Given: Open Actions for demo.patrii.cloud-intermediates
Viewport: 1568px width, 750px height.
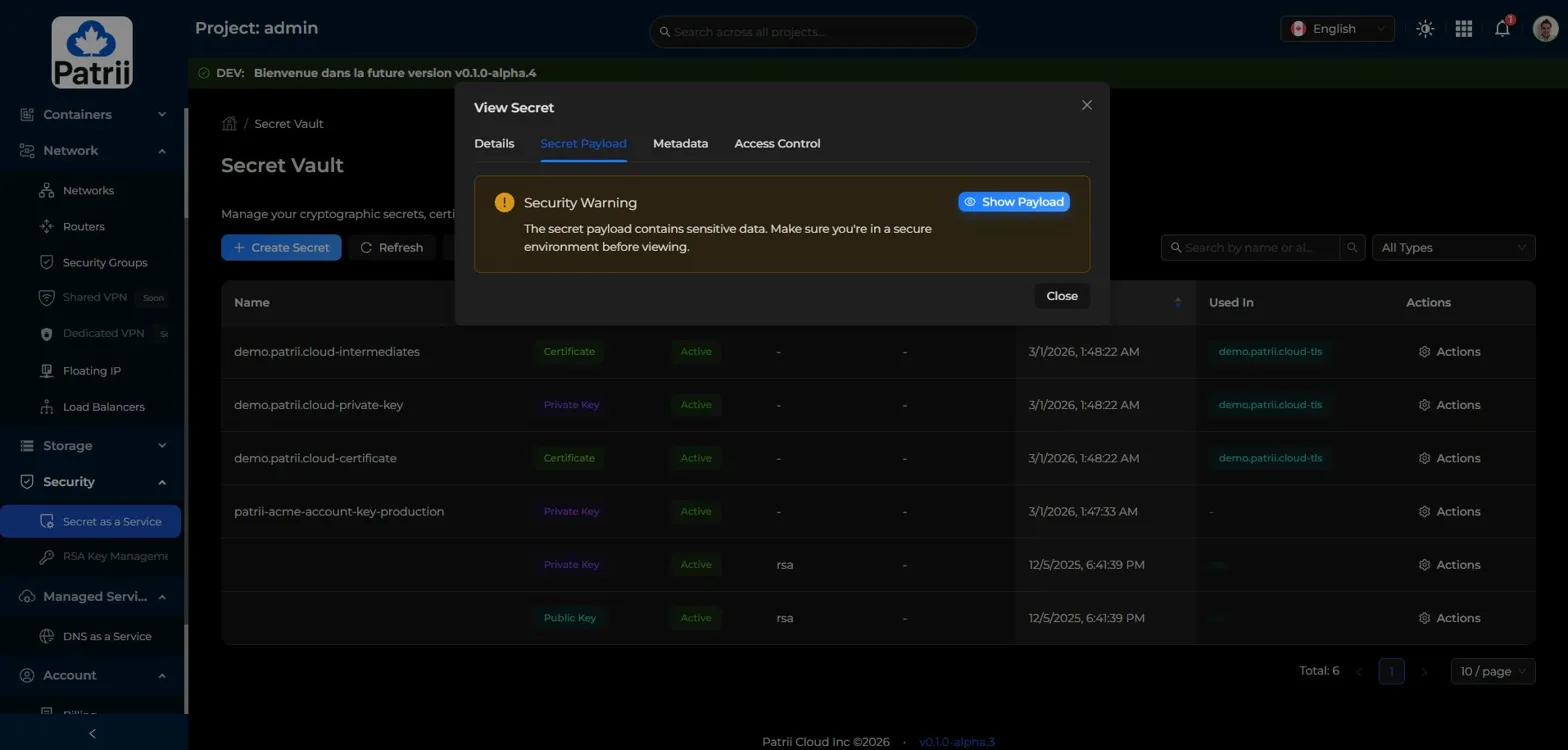Looking at the screenshot, I should pyautogui.click(x=1449, y=352).
